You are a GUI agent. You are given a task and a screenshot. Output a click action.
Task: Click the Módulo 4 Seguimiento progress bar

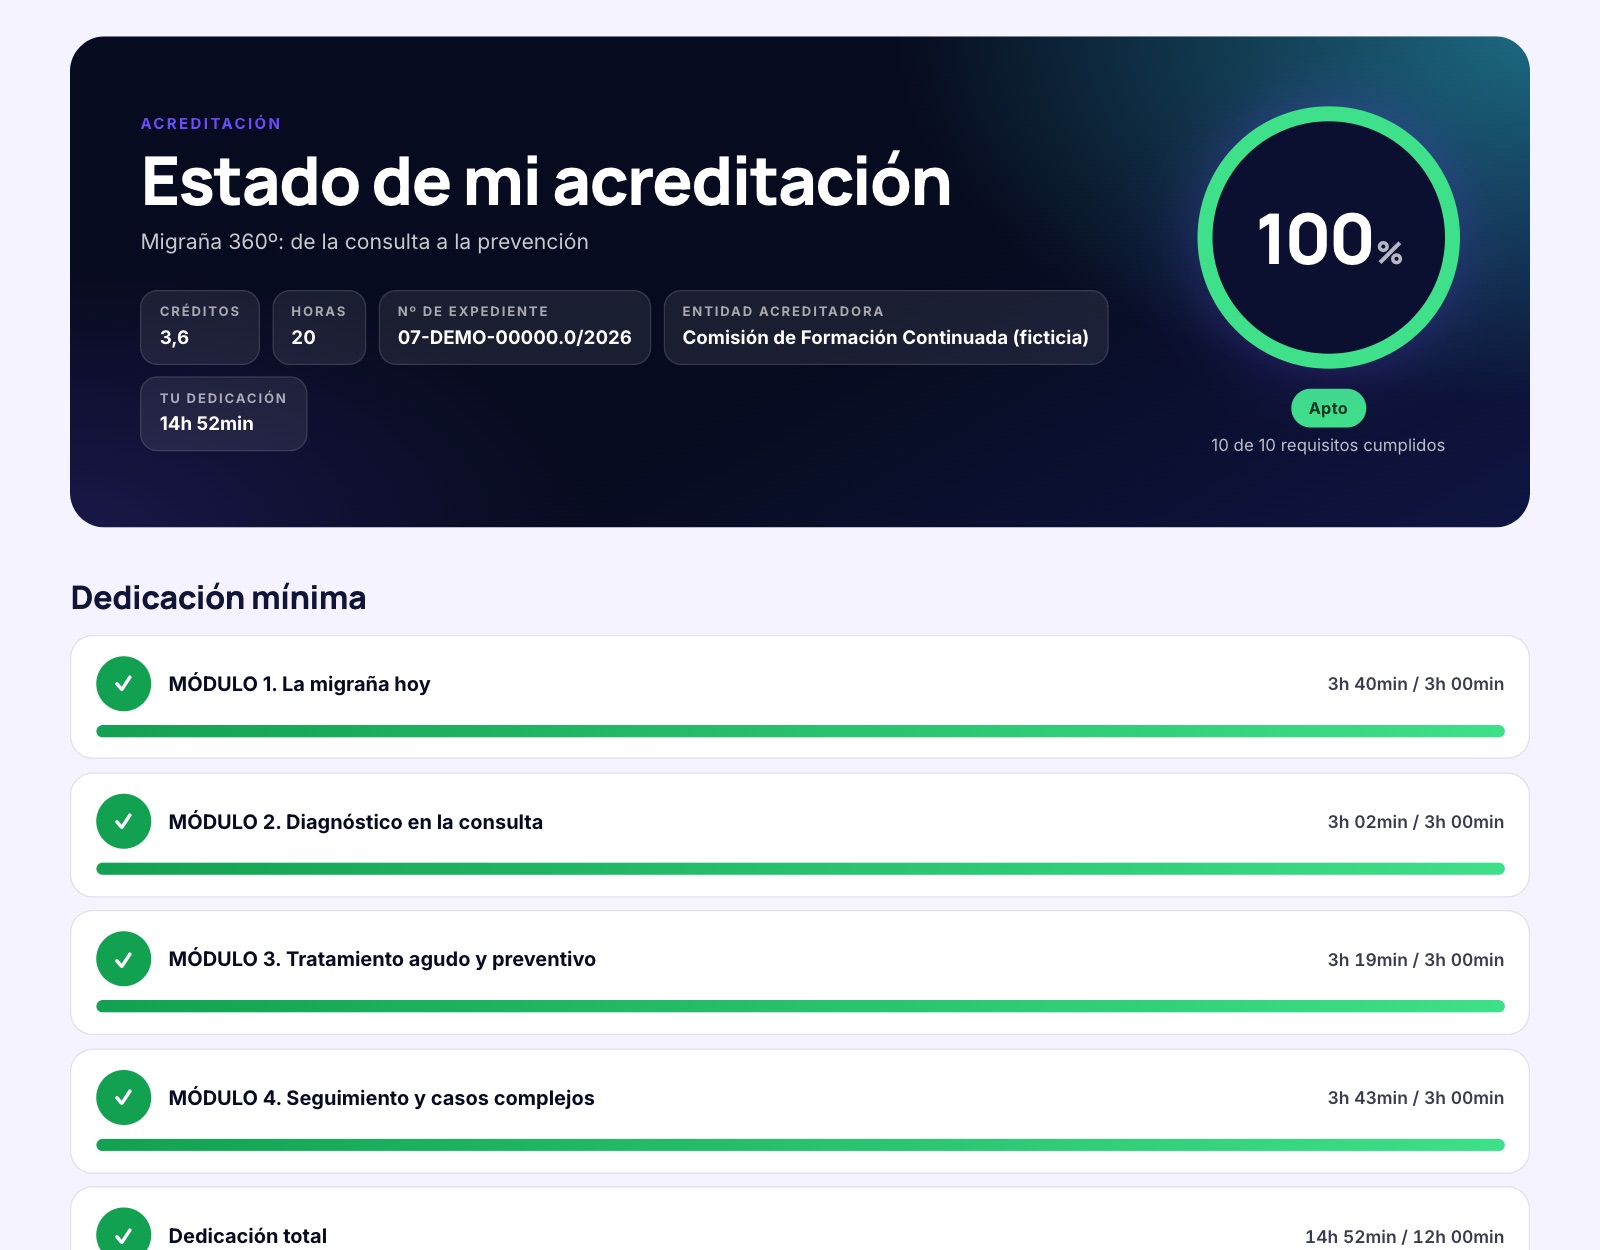[800, 1145]
